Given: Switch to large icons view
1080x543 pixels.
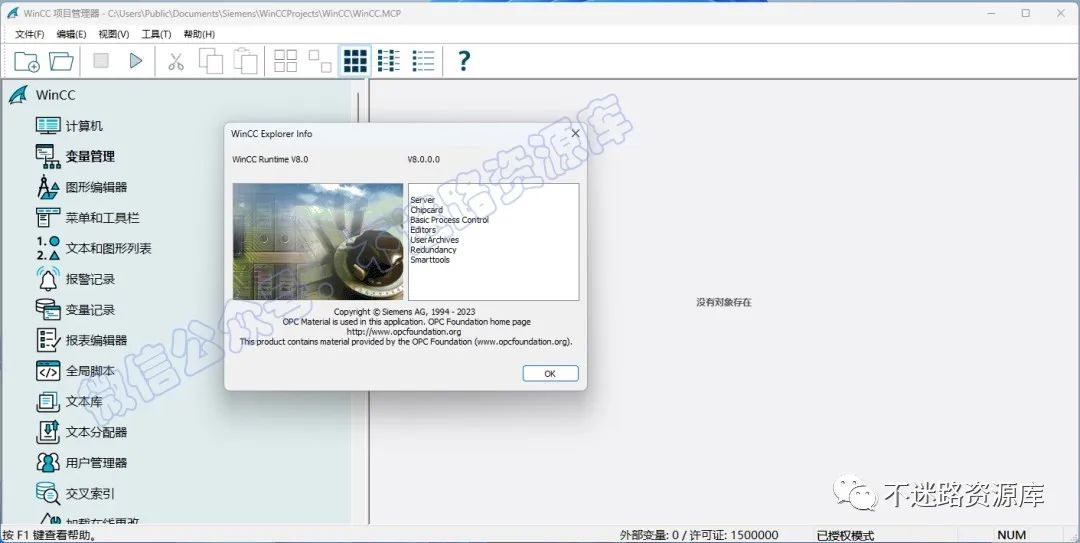Looking at the screenshot, I should 285,61.
